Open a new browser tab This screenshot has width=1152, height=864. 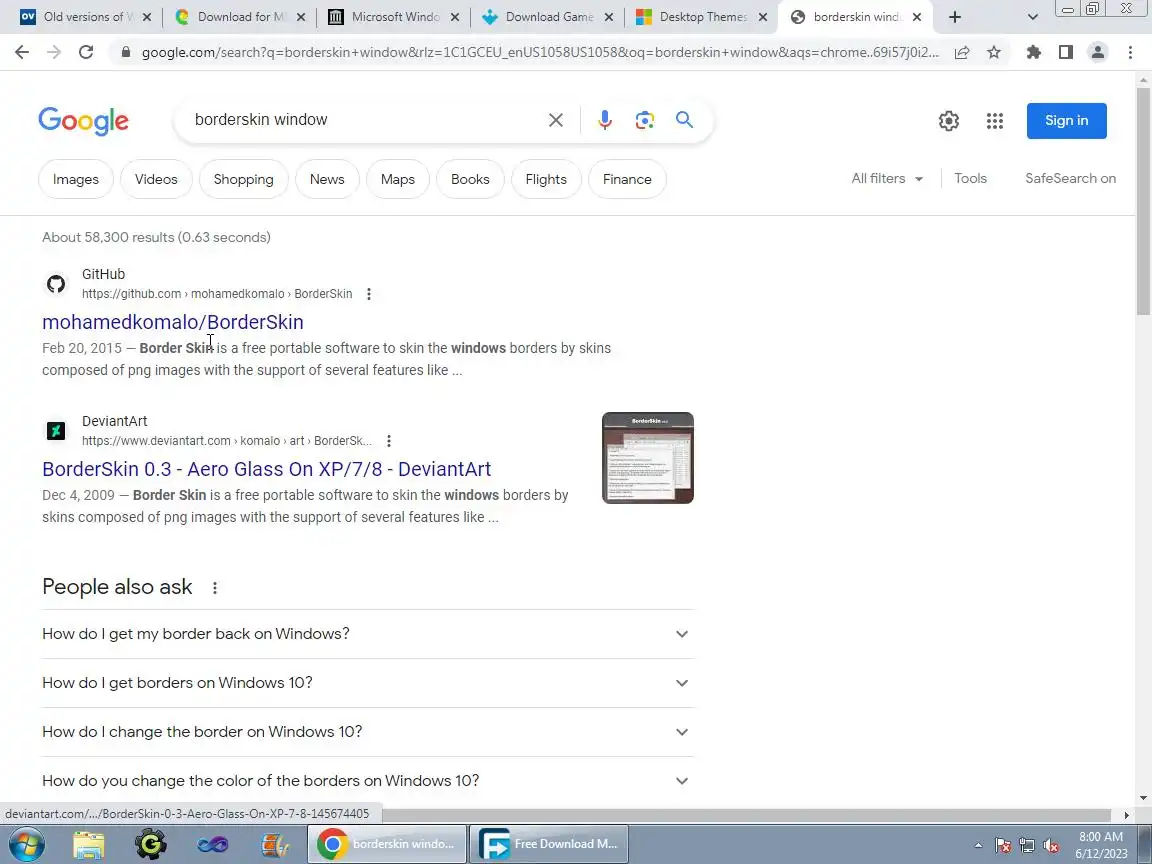(x=954, y=17)
